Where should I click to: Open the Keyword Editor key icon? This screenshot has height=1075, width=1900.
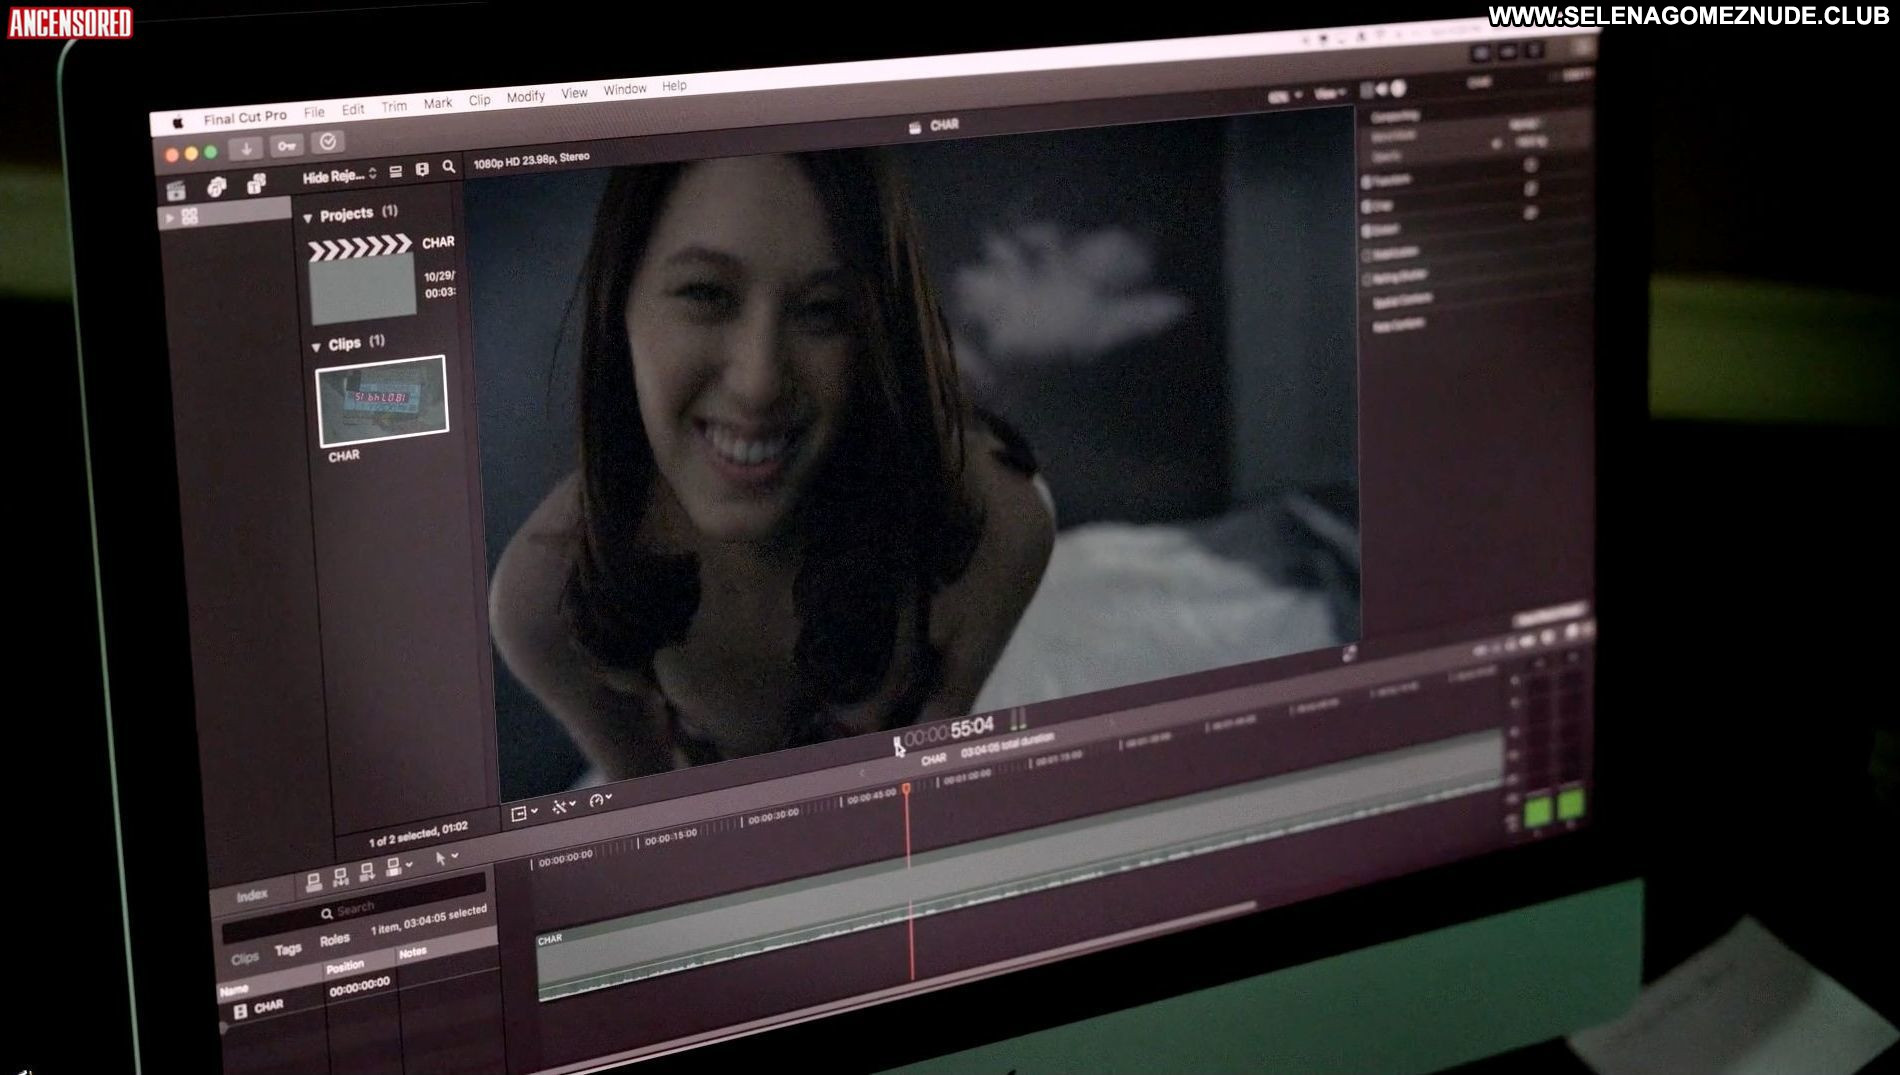[x=287, y=146]
